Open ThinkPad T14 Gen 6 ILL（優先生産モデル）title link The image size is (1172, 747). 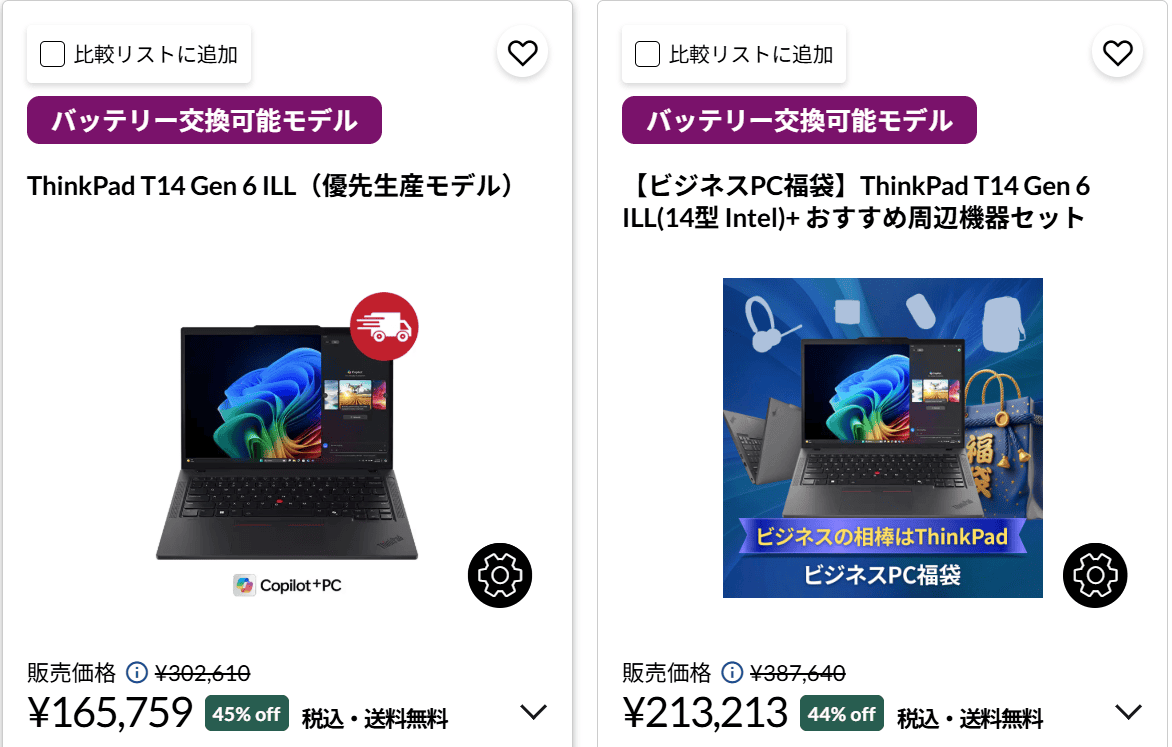click(x=274, y=185)
